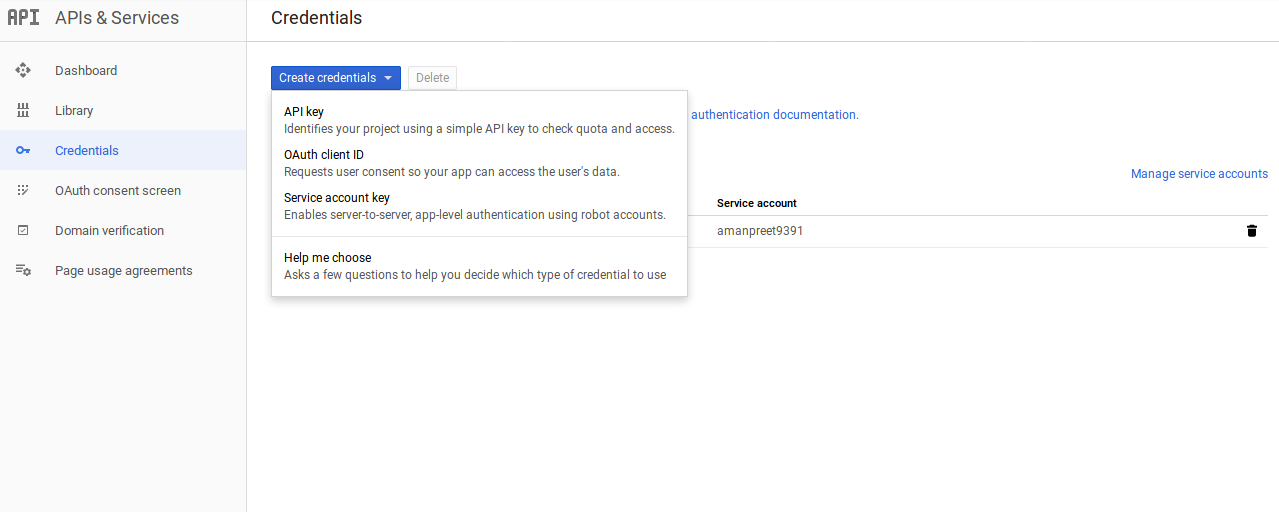Click the disabled Delete button
1279x512 pixels.
[x=432, y=78]
